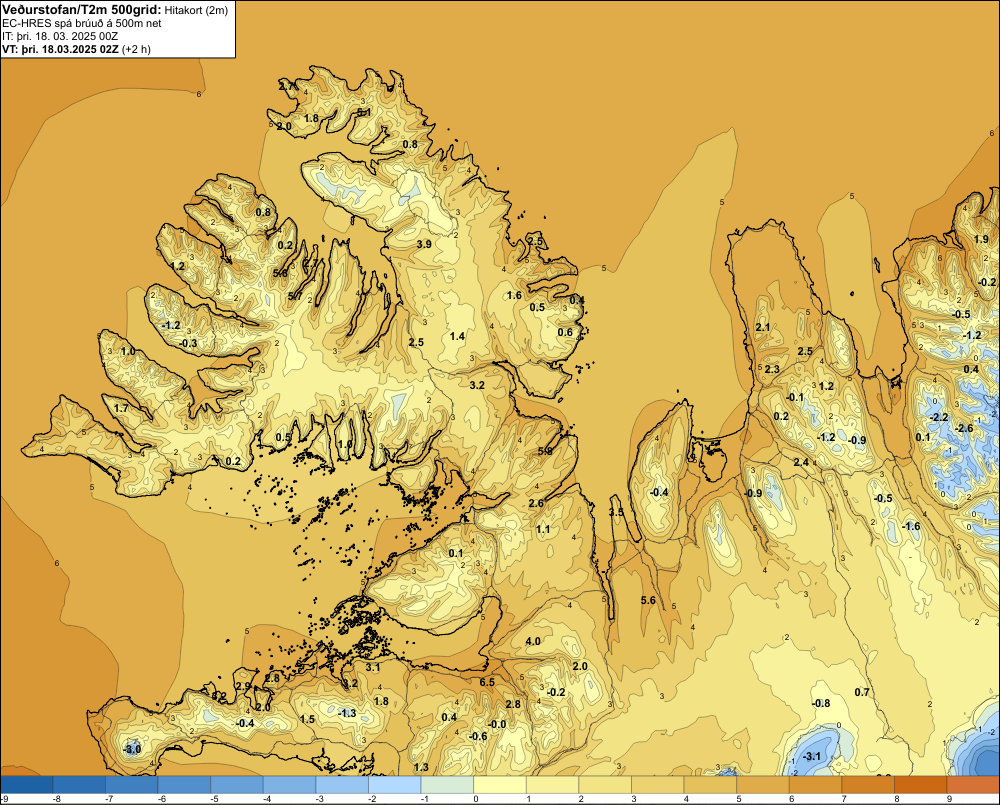
Task: Click legend swatch between 0 and 1
Action: pyautogui.click(x=499, y=784)
